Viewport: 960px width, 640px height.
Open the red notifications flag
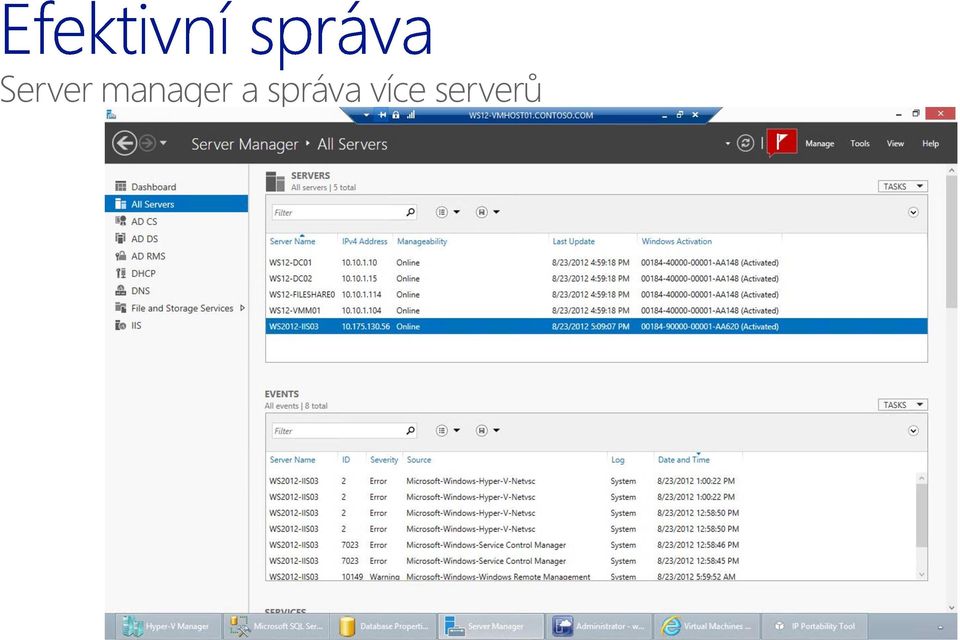click(782, 142)
